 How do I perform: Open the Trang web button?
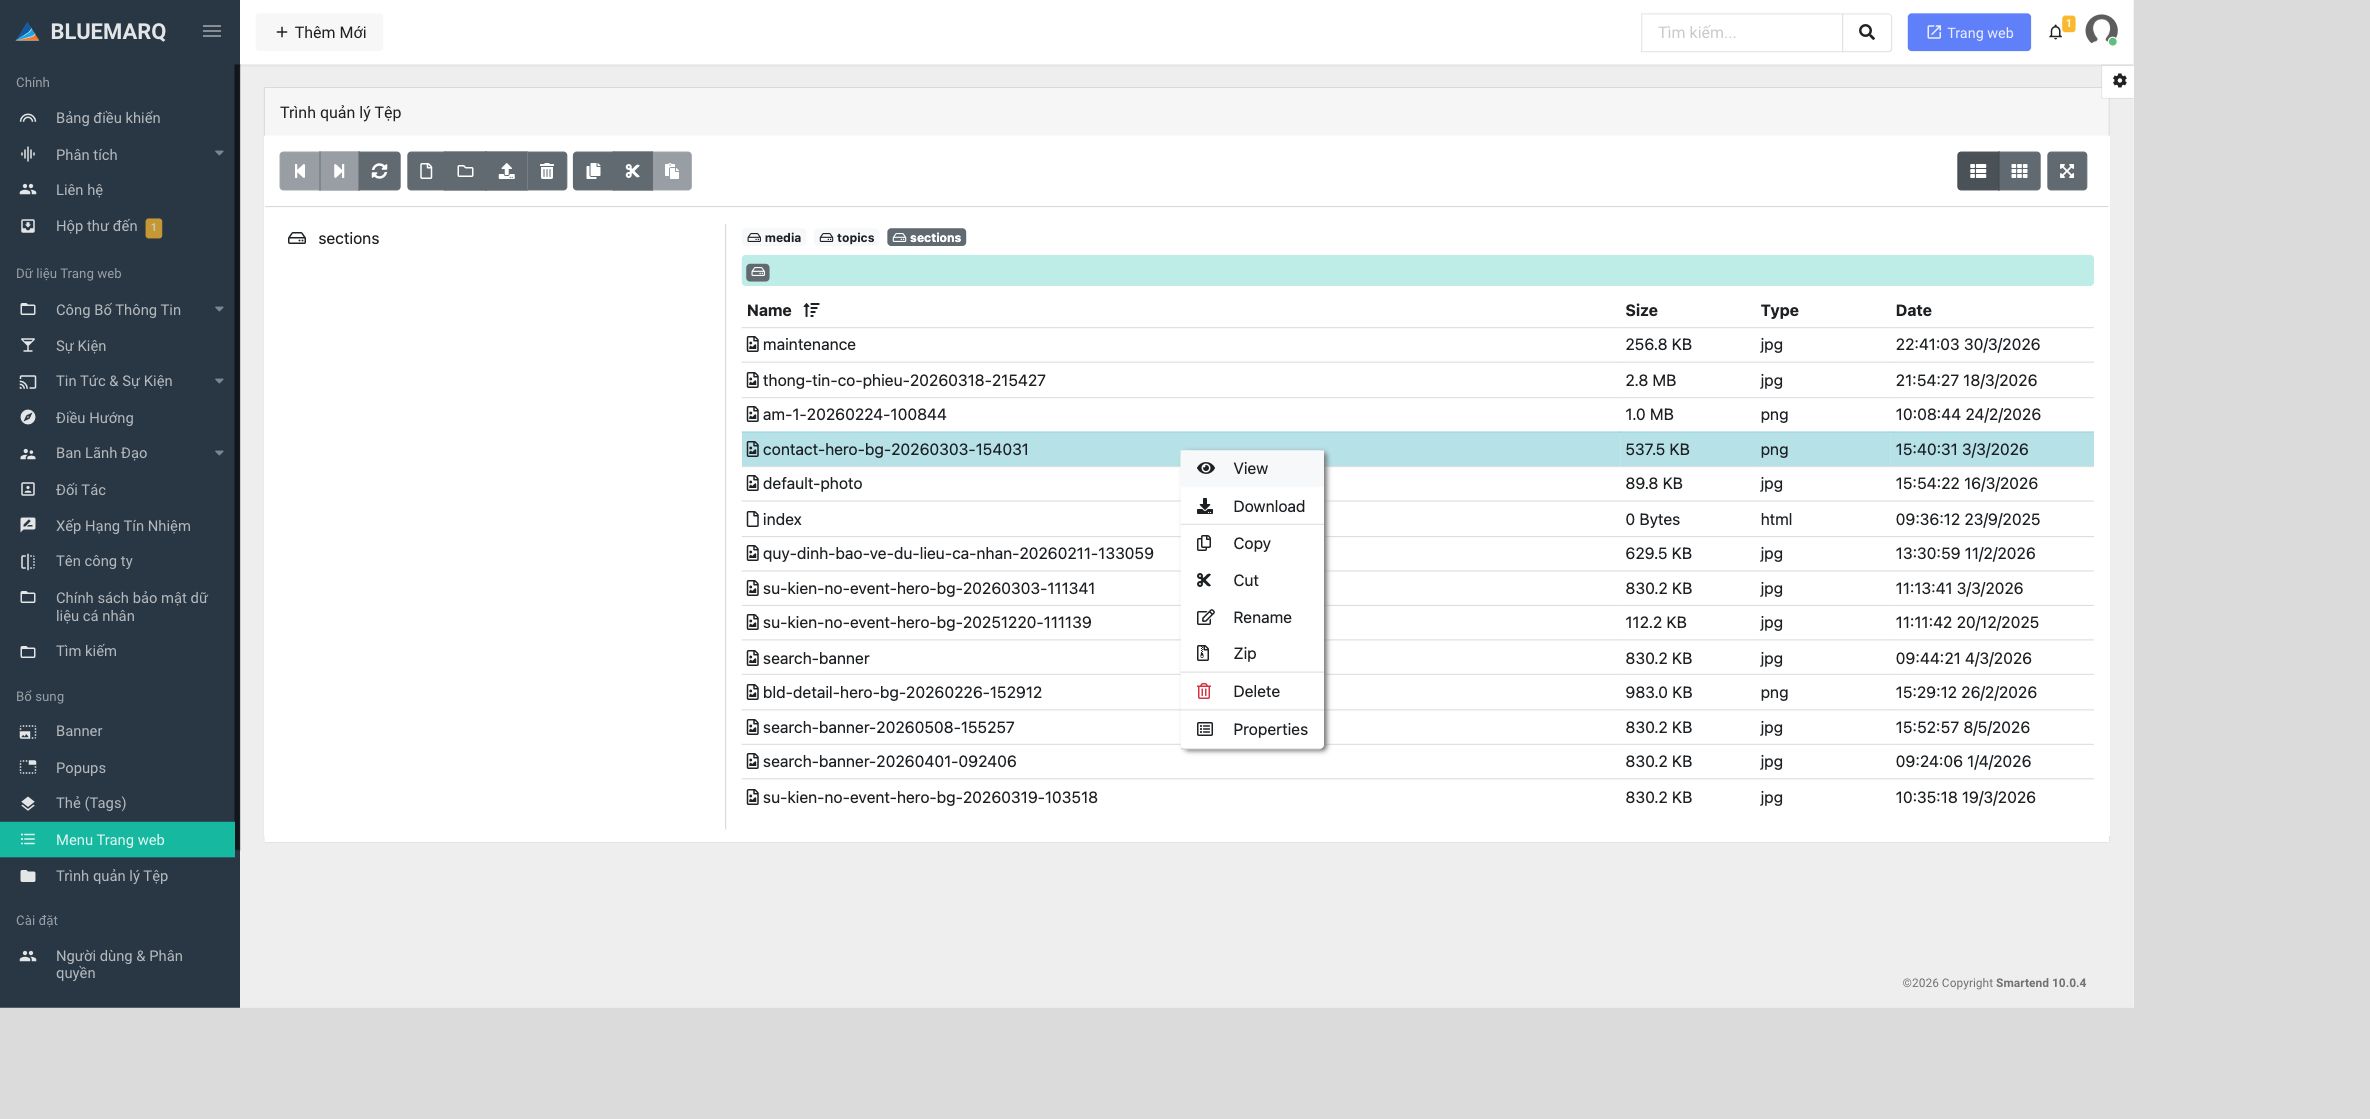click(x=1969, y=32)
